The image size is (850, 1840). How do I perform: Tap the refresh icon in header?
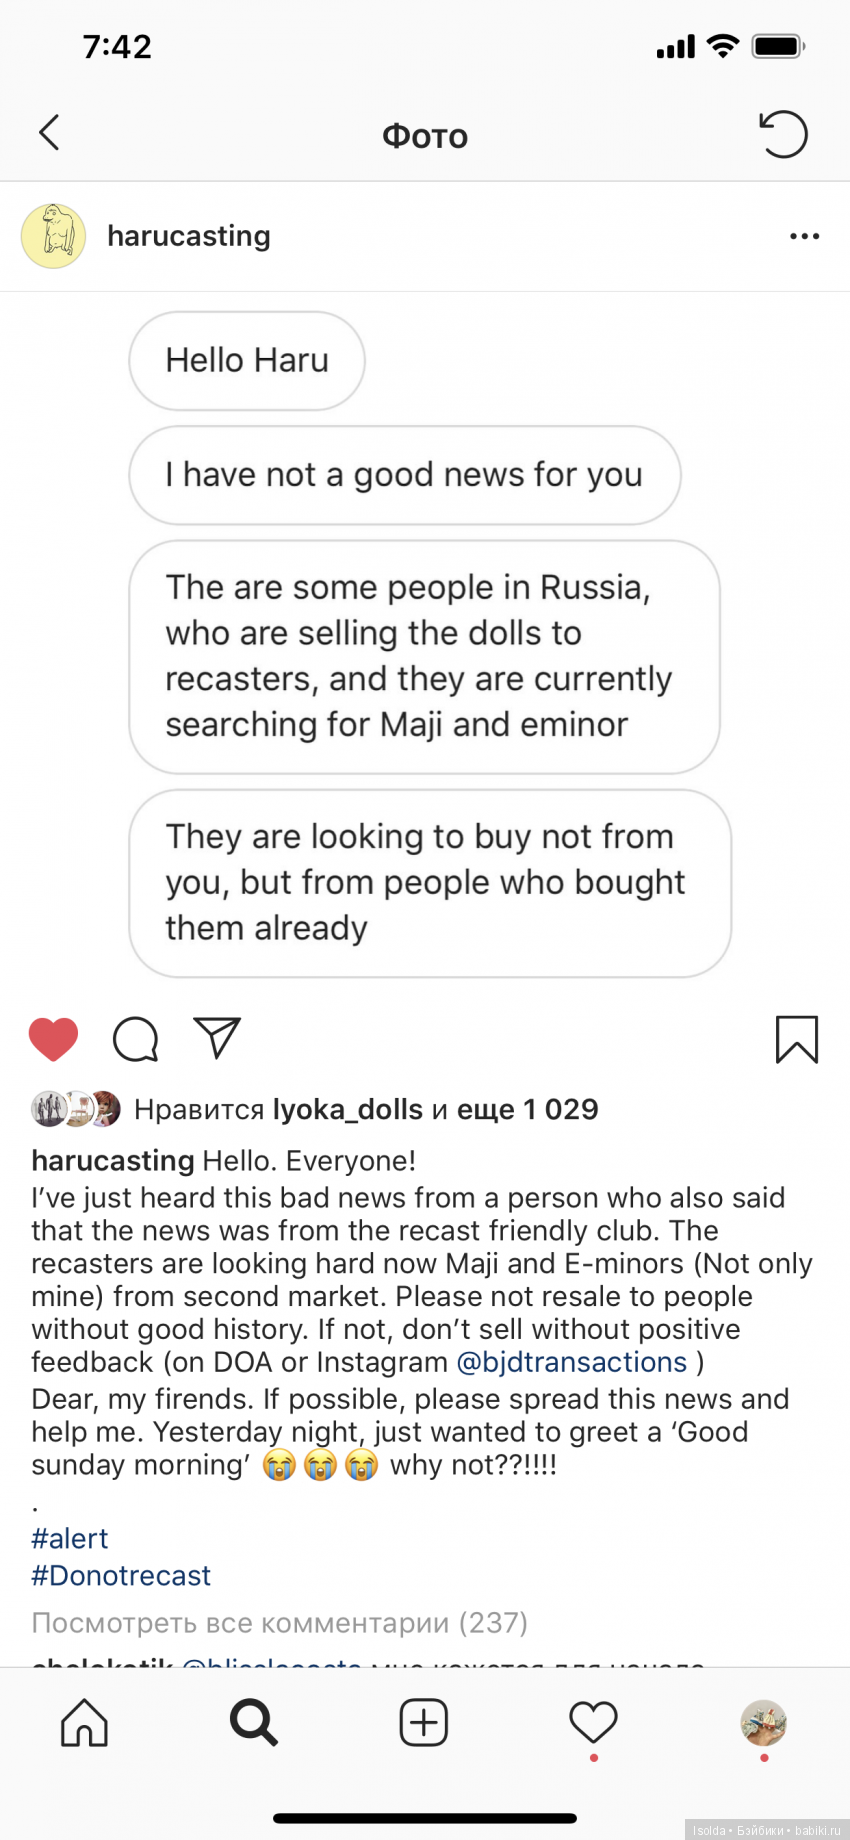[x=783, y=134]
